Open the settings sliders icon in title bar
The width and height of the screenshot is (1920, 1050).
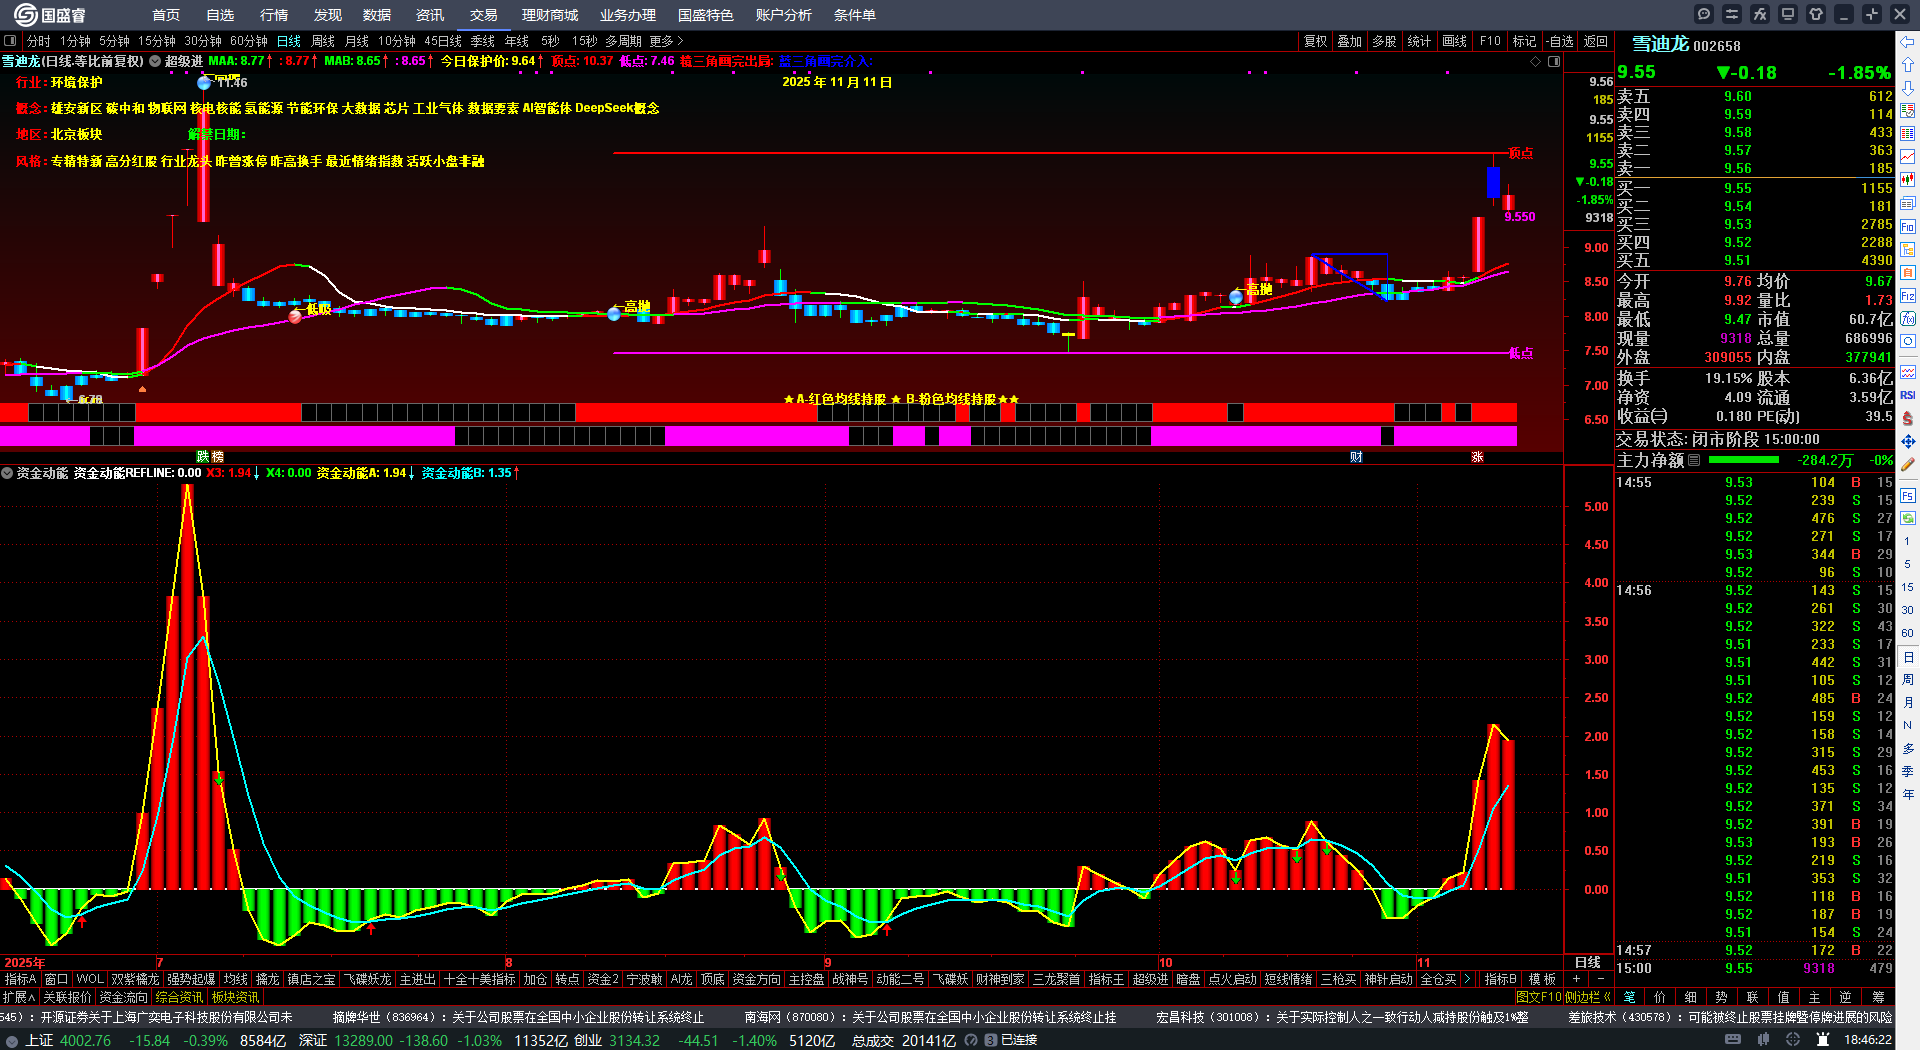point(1732,14)
